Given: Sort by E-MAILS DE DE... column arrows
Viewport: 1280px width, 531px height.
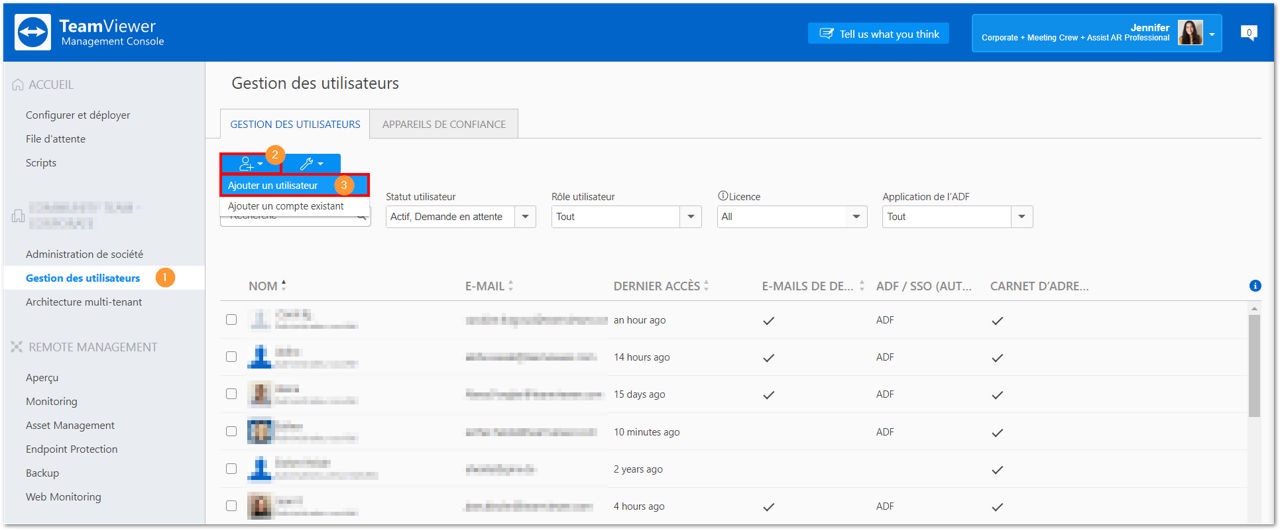Looking at the screenshot, I should [x=861, y=286].
